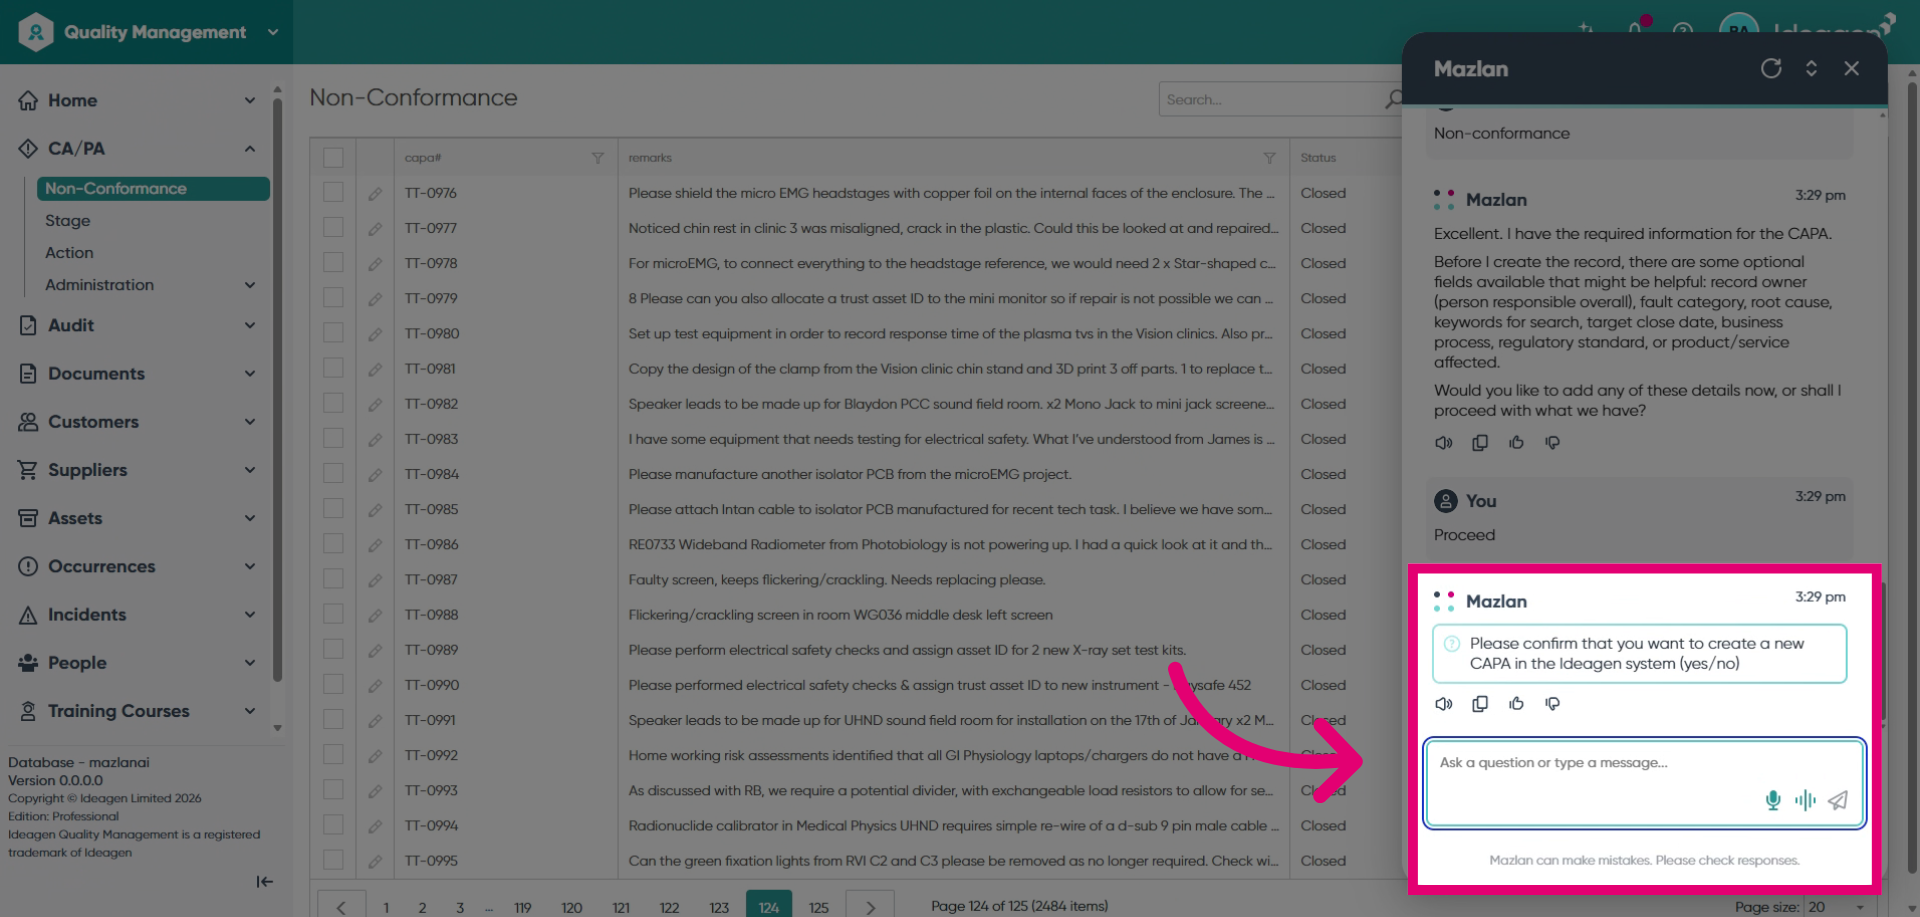Expand or collapse the Mazlan chat panel
The height and width of the screenshot is (917, 1920).
[x=1811, y=68]
